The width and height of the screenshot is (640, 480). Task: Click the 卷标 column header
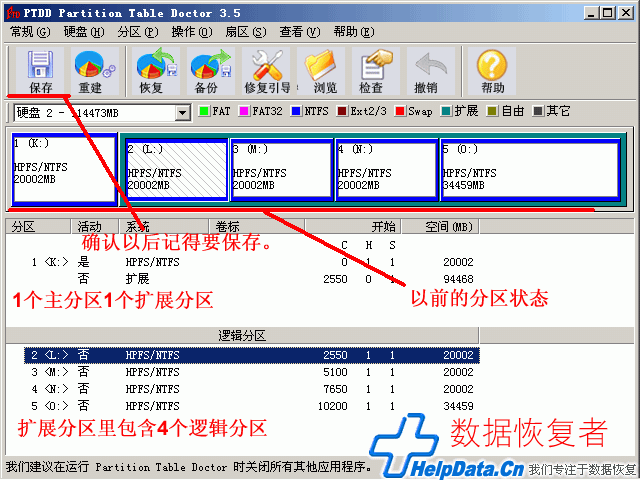coord(257,227)
